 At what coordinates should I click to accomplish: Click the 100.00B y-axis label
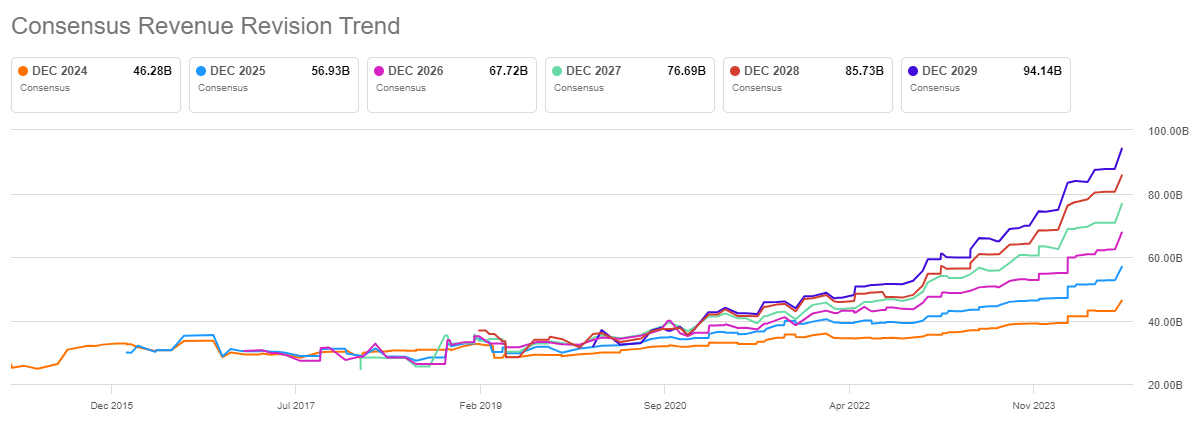(x=1165, y=132)
